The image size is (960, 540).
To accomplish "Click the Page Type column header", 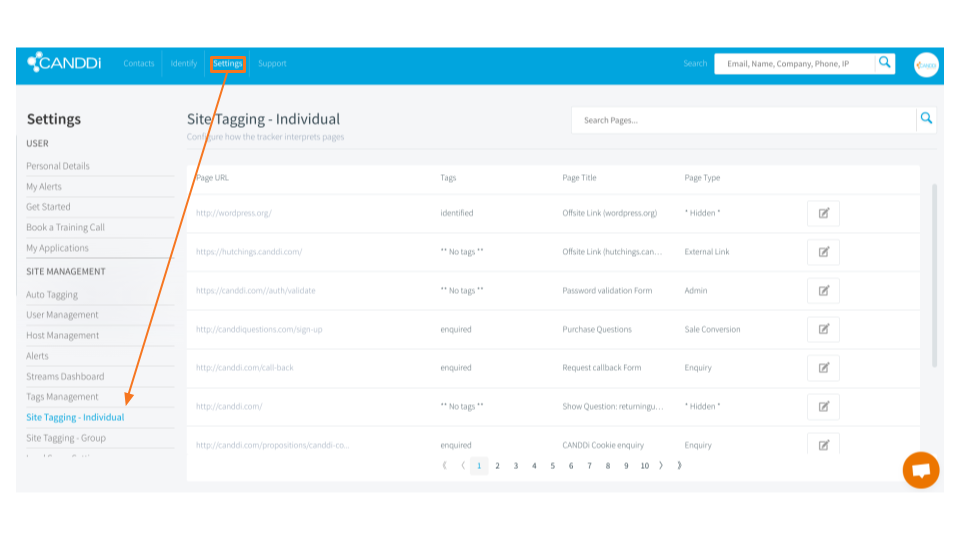I will pos(702,178).
